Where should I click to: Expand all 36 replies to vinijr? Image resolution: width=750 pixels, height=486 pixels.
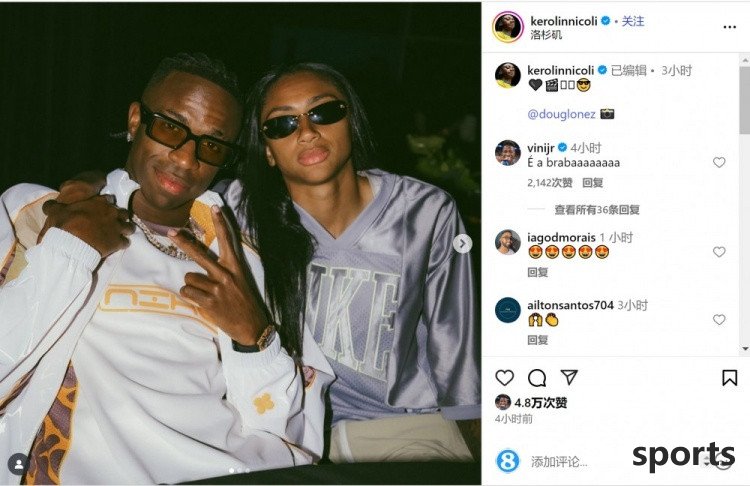click(597, 210)
